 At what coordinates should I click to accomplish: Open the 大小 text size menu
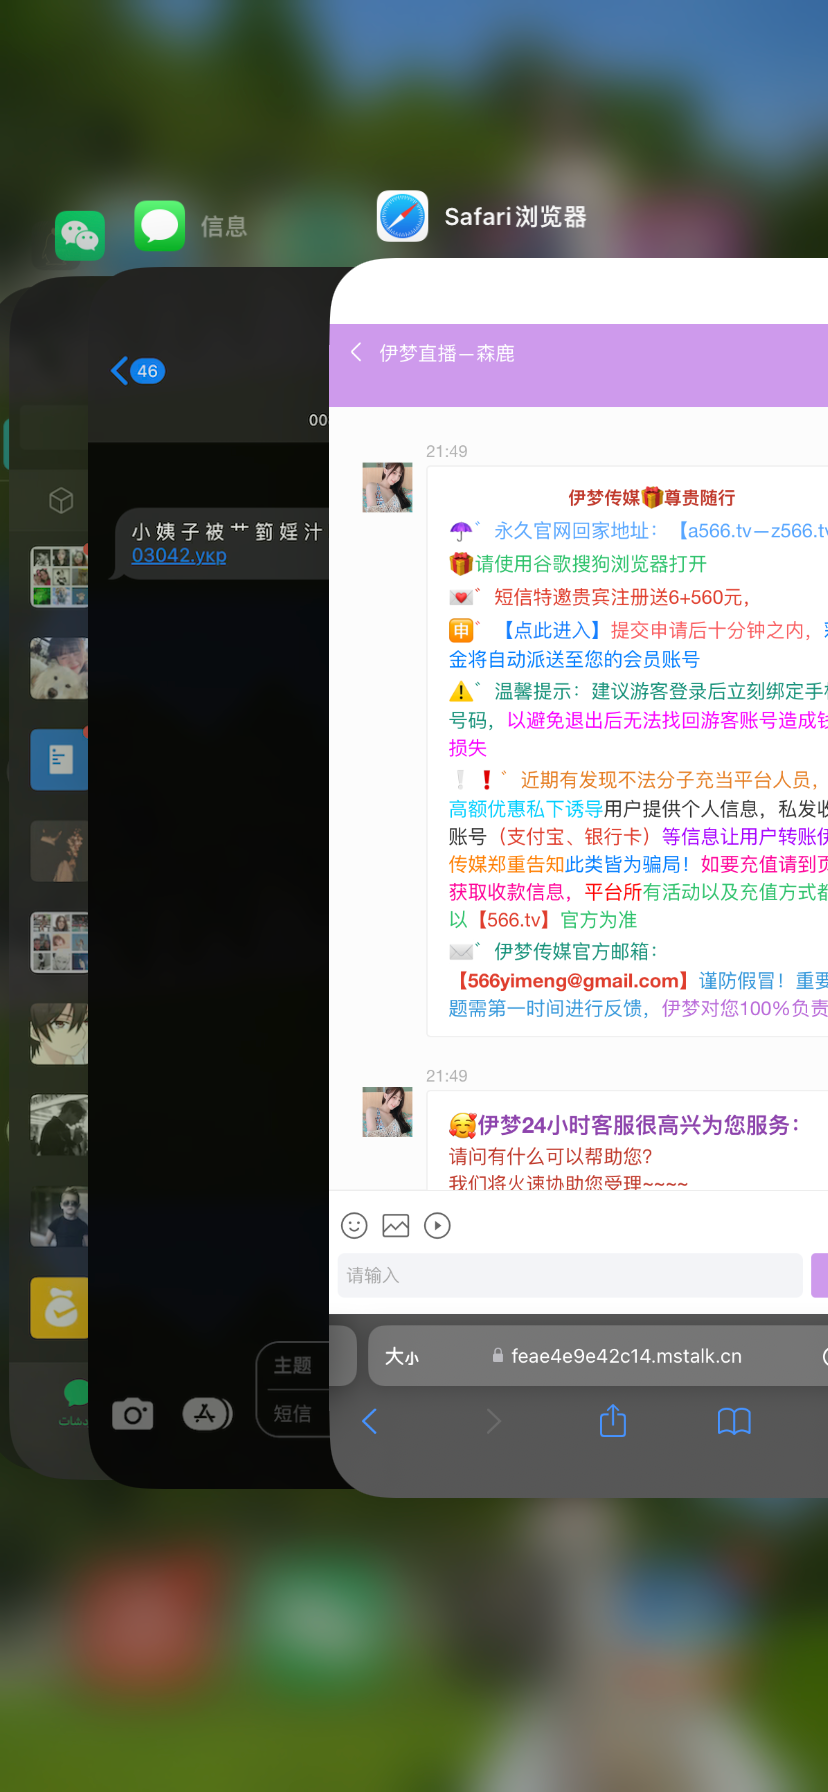pos(402,1356)
